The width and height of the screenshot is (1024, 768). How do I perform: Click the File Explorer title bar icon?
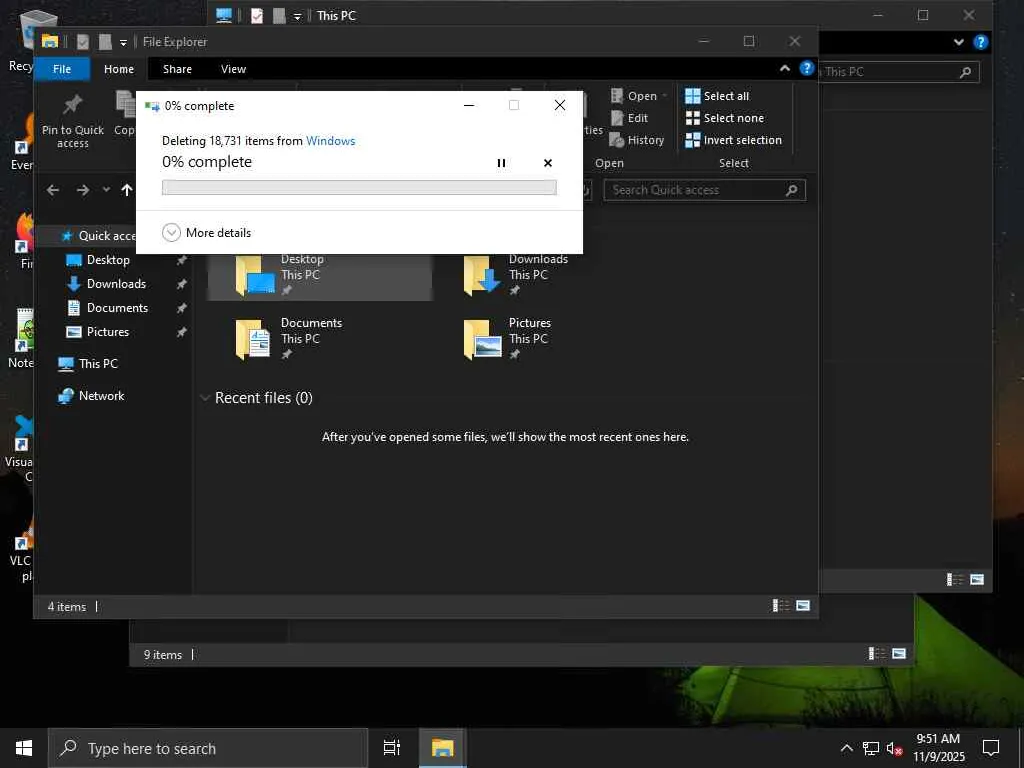[50, 41]
